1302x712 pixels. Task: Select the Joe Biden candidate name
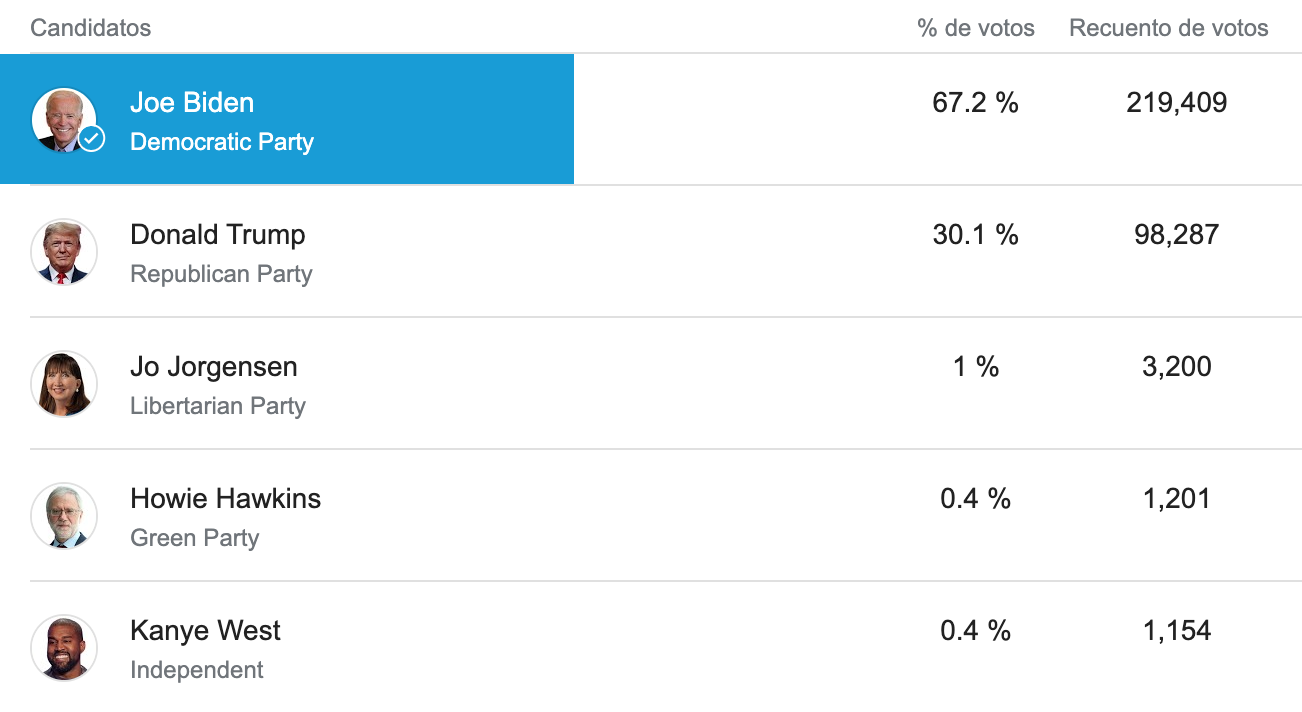(x=192, y=103)
